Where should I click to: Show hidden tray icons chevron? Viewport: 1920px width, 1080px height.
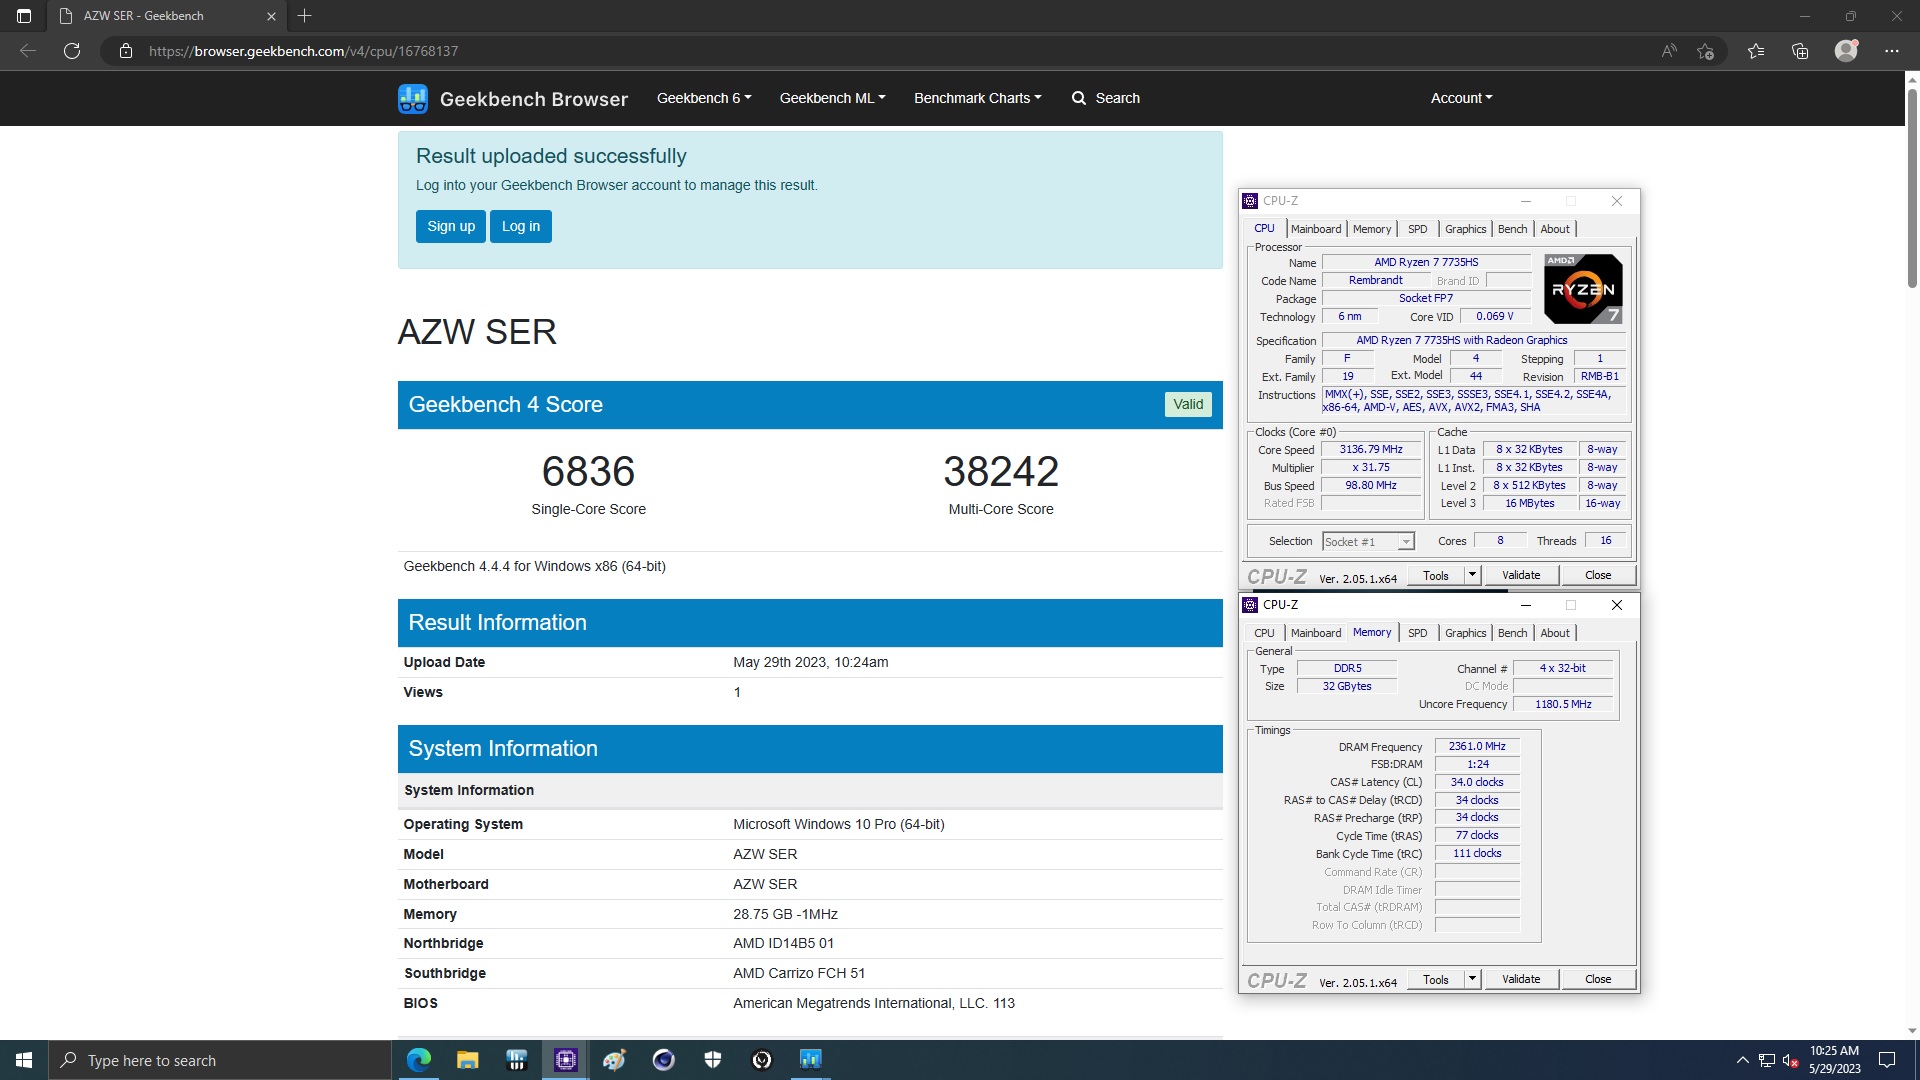tap(1742, 1060)
